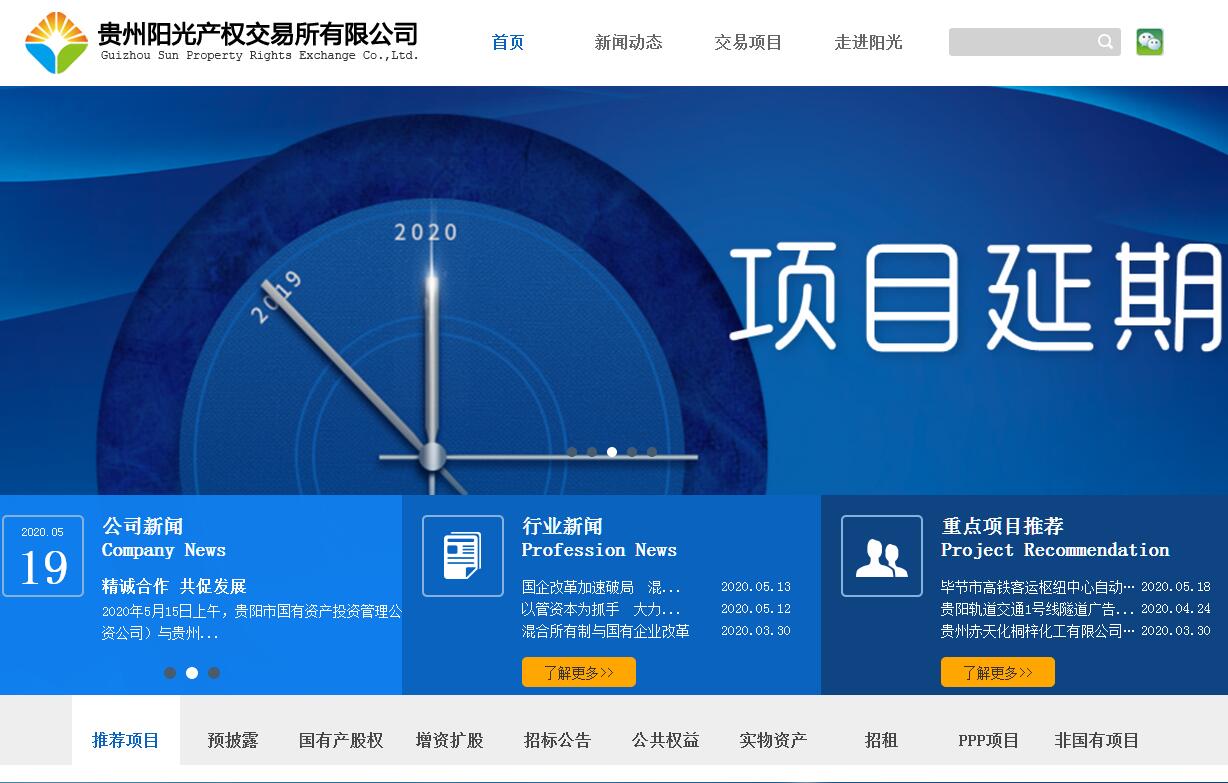Open the 走进阳光 navigation menu

pyautogui.click(x=868, y=42)
